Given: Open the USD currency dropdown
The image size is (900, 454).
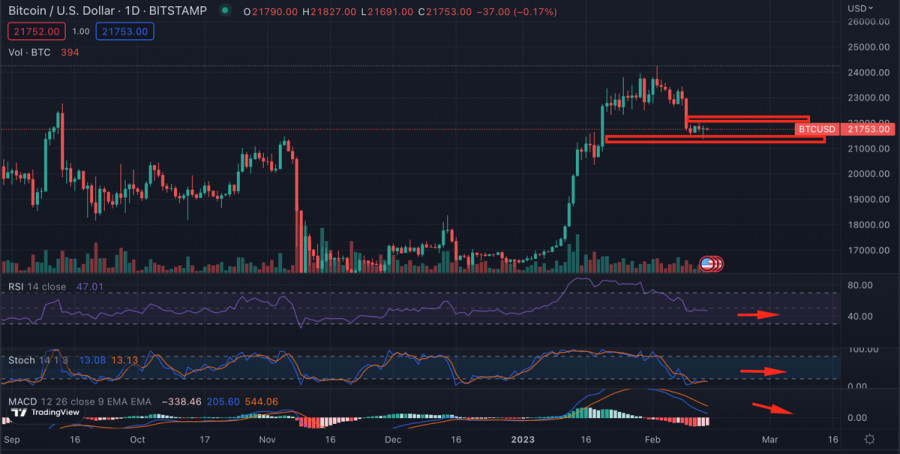Looking at the screenshot, I should coord(860,8).
